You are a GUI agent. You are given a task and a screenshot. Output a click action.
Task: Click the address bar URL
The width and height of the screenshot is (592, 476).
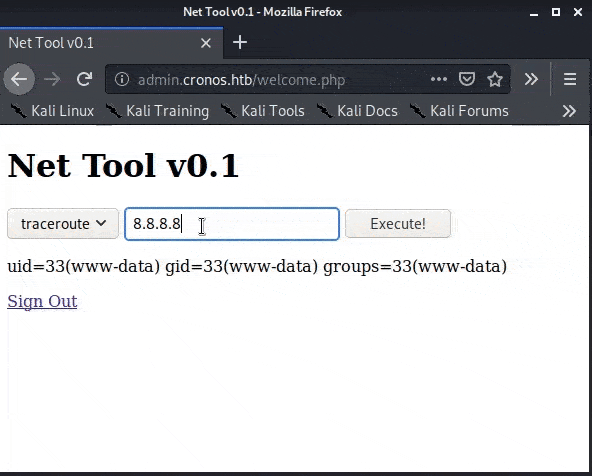tap(242, 80)
